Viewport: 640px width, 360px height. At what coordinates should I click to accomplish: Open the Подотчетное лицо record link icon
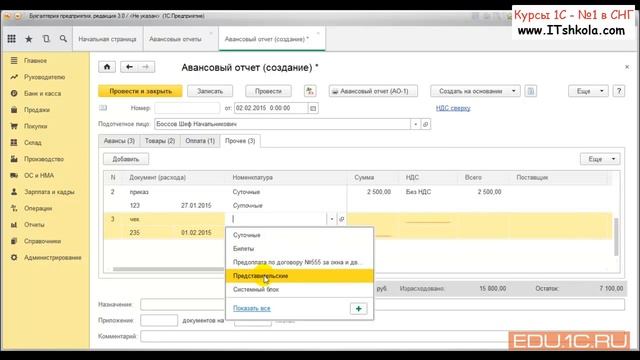pos(426,124)
